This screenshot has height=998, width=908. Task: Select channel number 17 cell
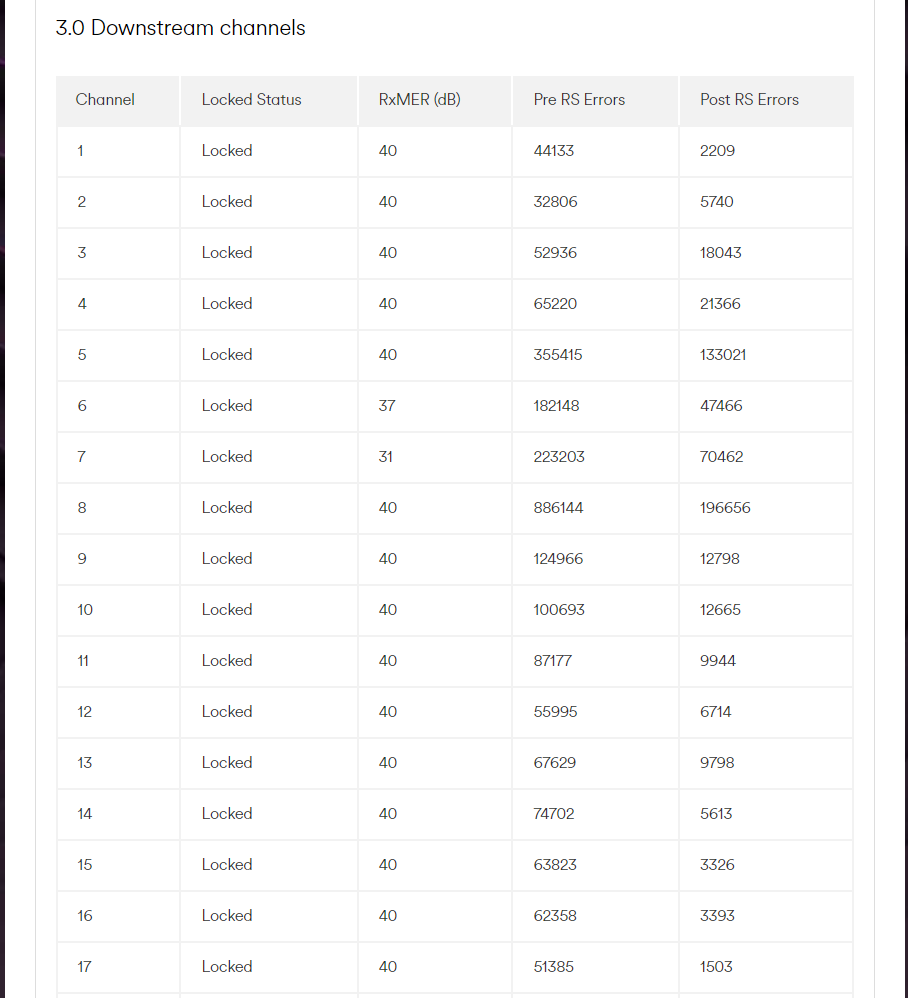(x=85, y=967)
